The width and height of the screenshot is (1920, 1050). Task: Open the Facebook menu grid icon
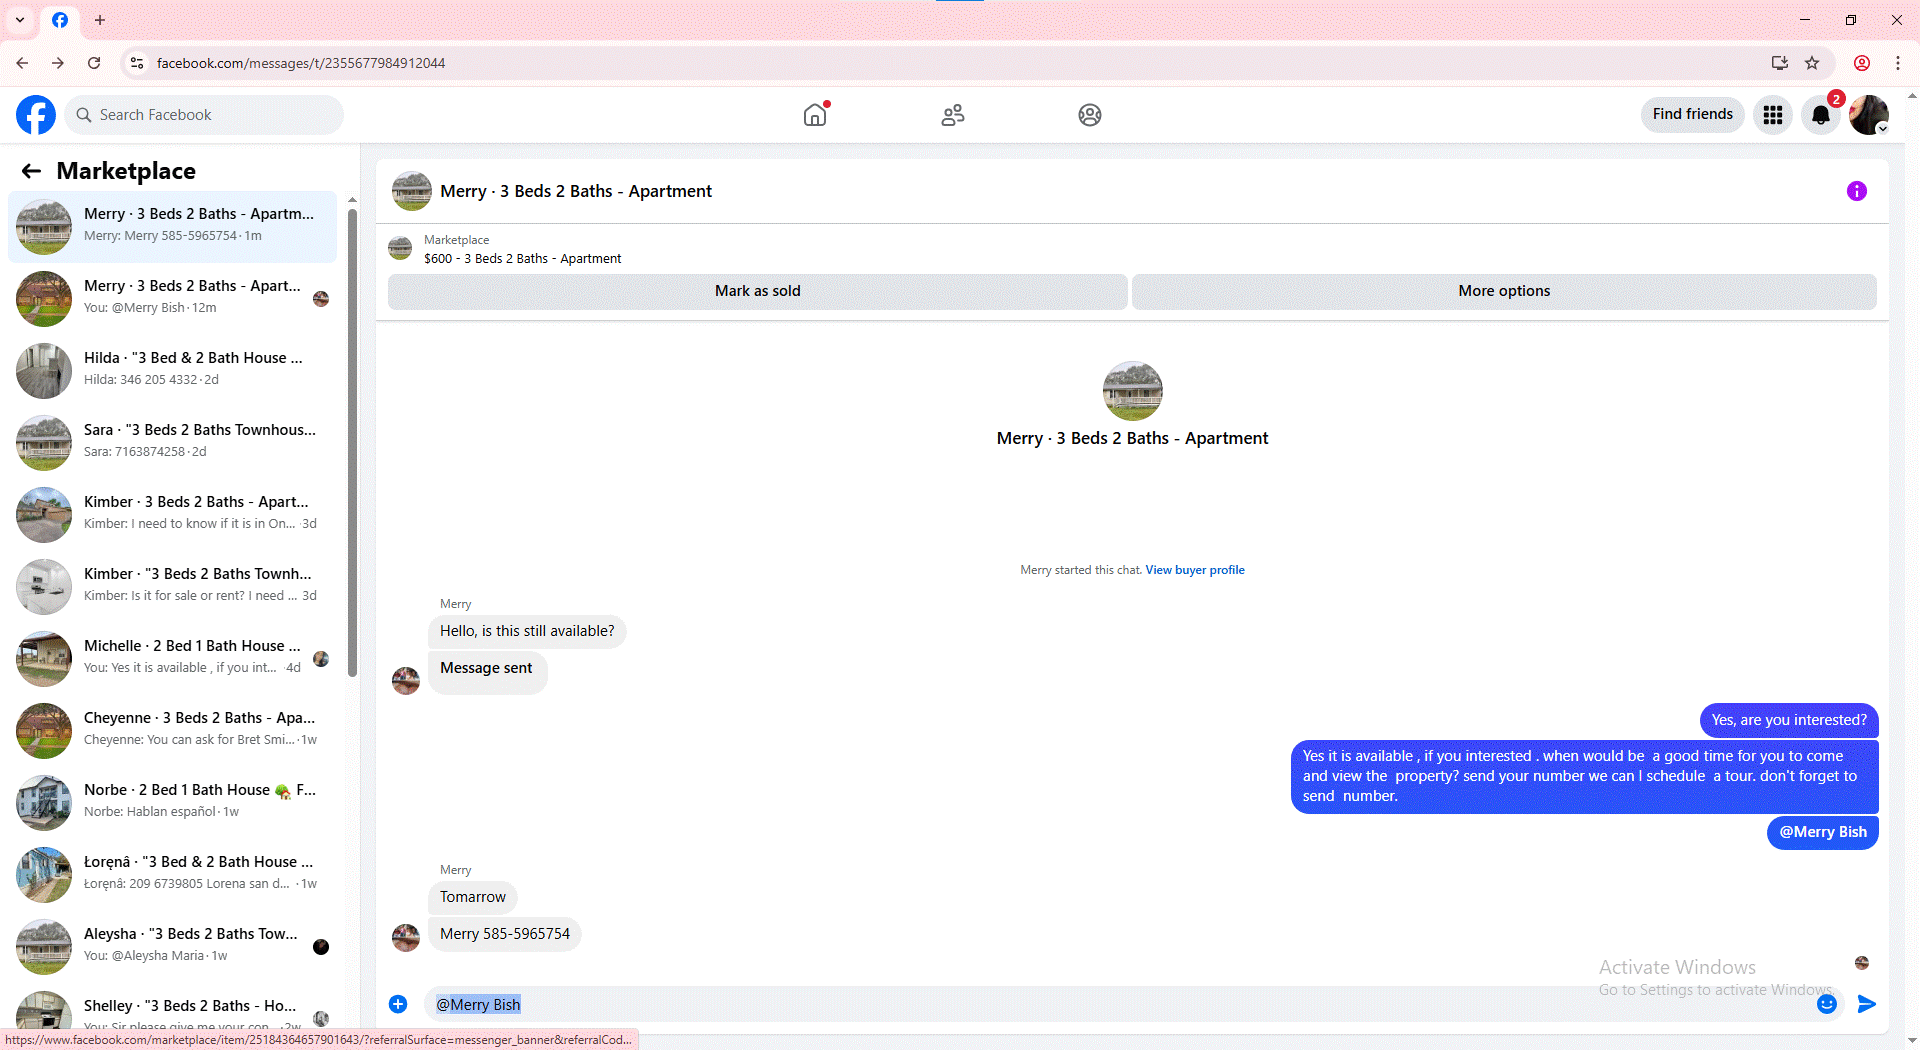coord(1773,115)
